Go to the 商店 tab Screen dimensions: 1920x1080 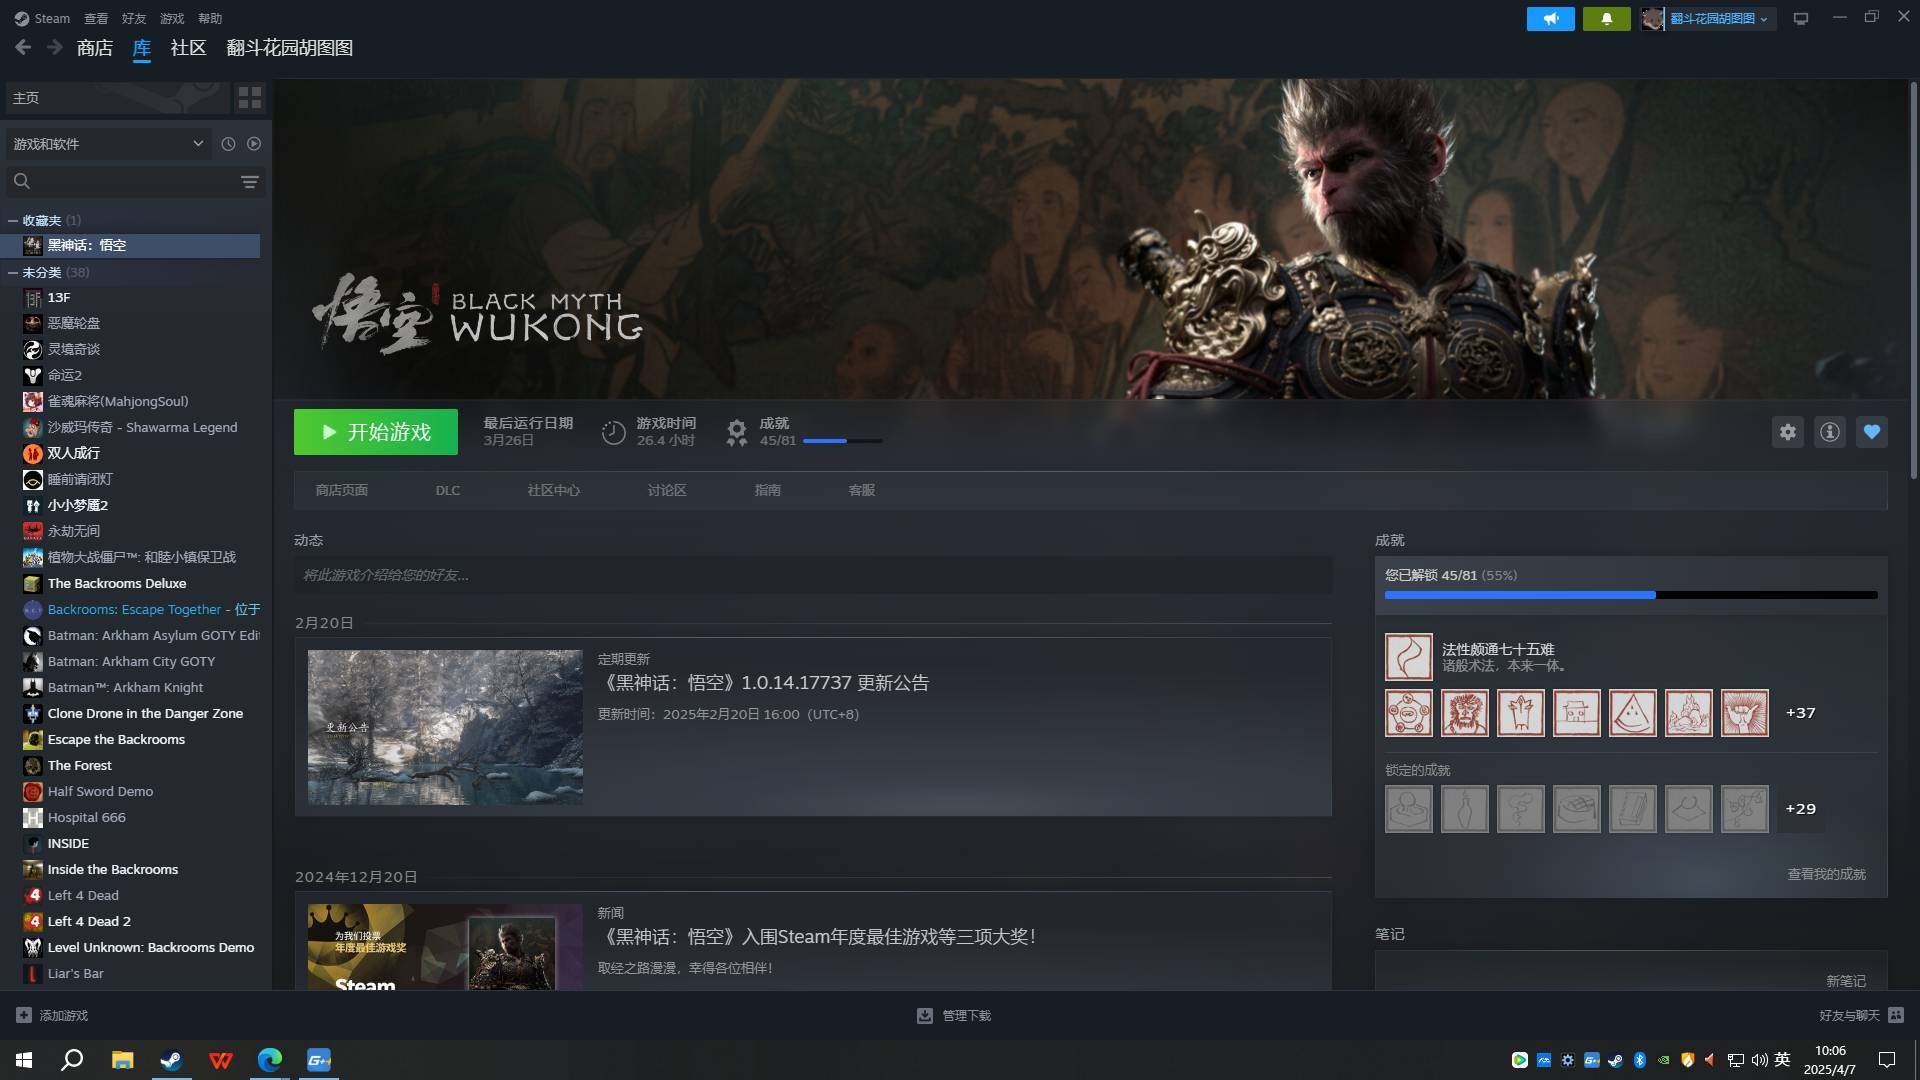[x=95, y=48]
